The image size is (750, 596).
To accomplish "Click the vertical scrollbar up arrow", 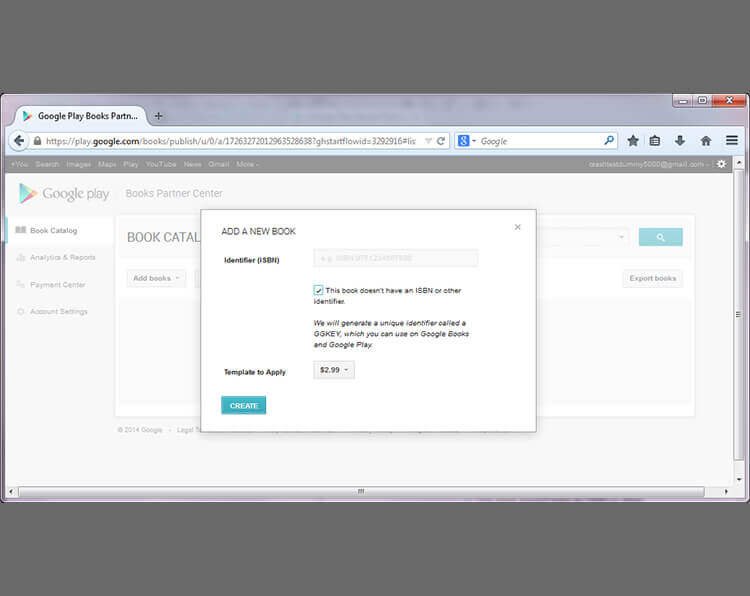I will click(x=739, y=163).
